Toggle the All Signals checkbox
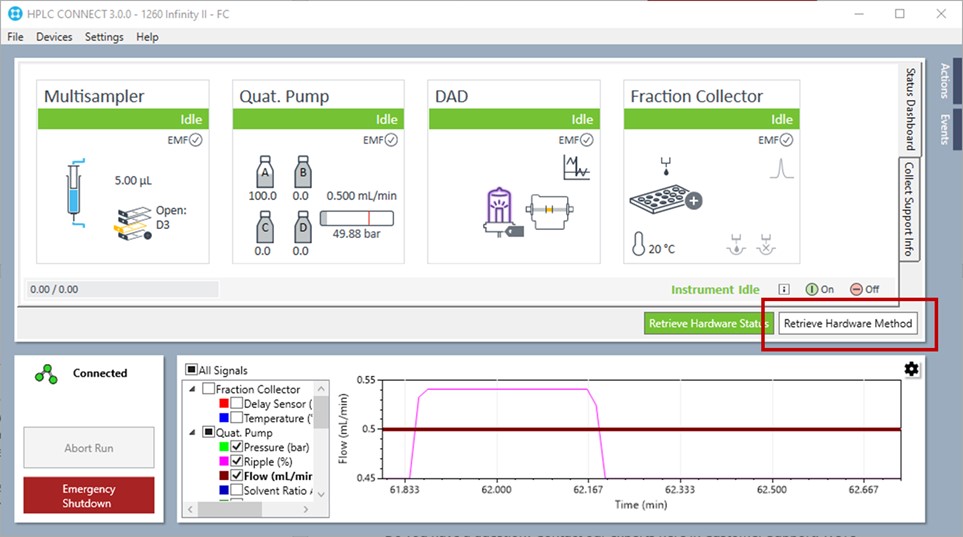The width and height of the screenshot is (963, 537). [x=192, y=369]
